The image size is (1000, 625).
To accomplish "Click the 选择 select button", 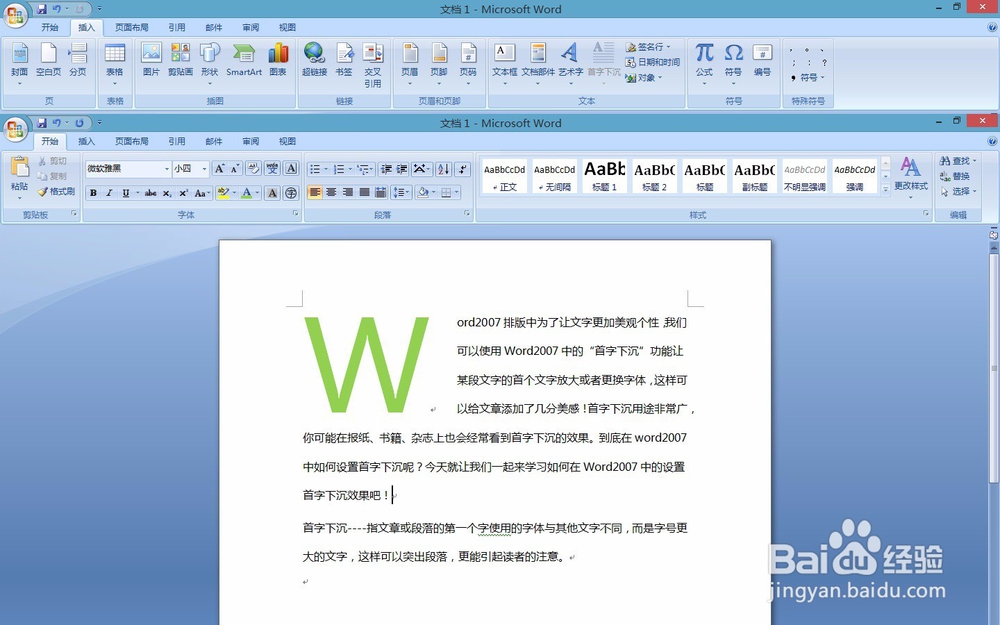I will (958, 191).
